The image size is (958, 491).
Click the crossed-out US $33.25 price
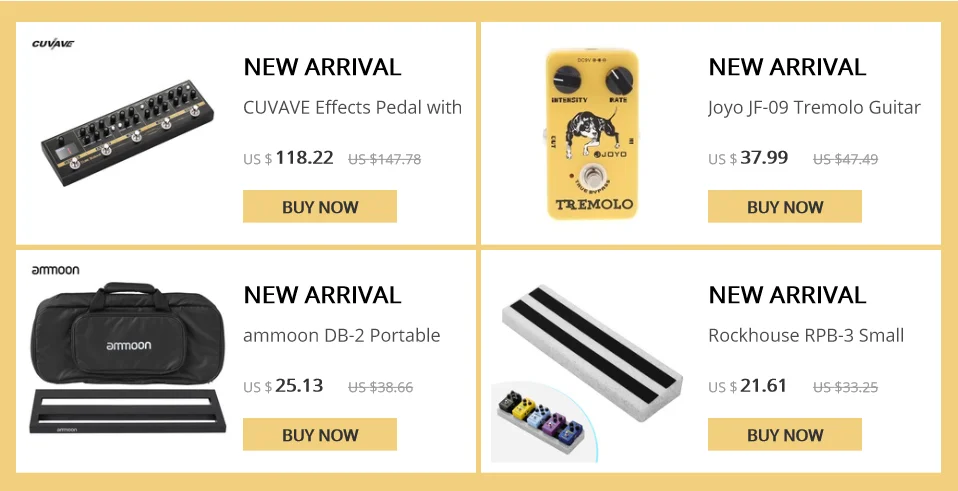point(846,387)
